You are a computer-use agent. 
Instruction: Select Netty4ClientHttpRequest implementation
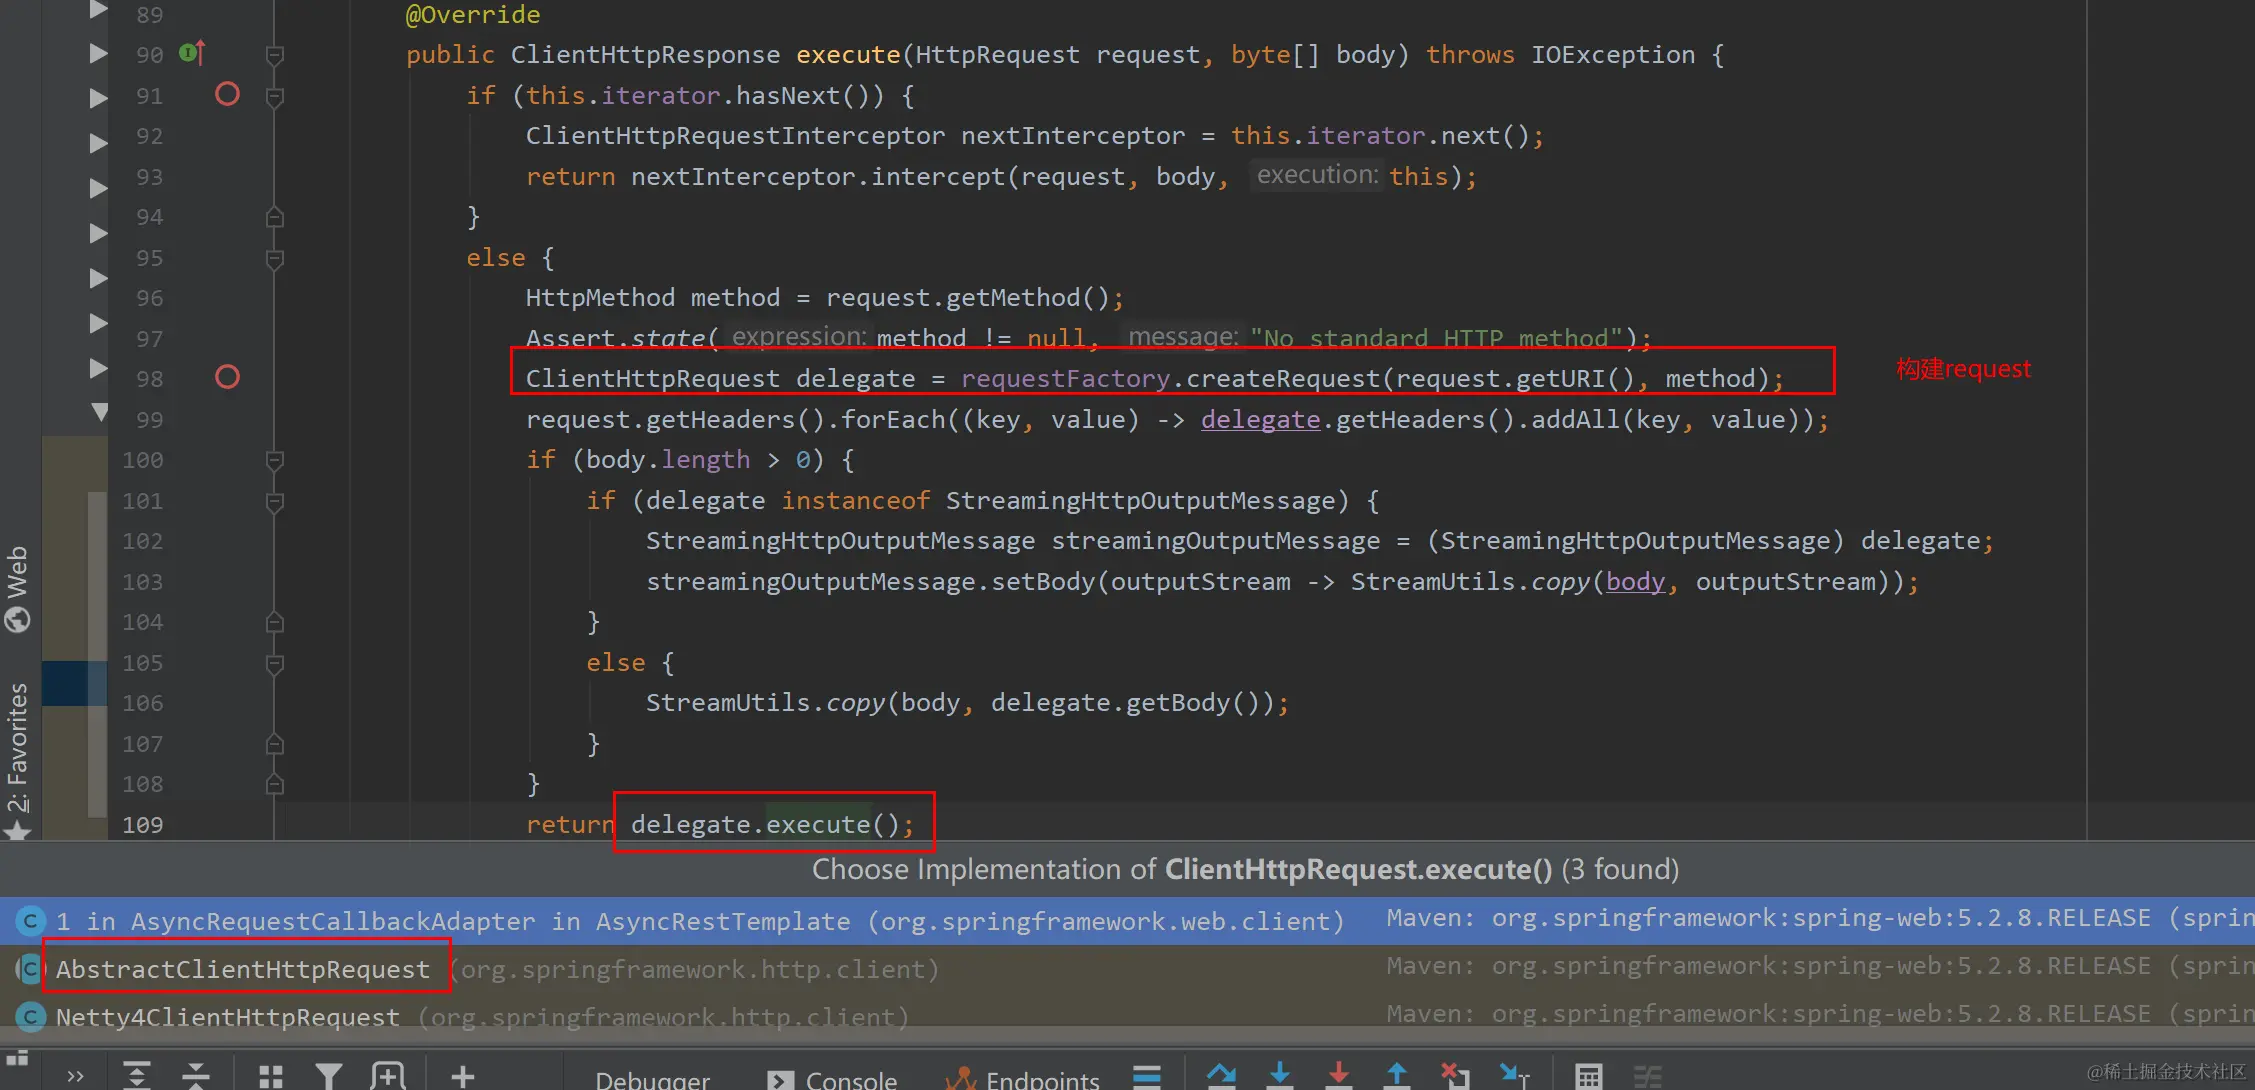pos(227,1017)
